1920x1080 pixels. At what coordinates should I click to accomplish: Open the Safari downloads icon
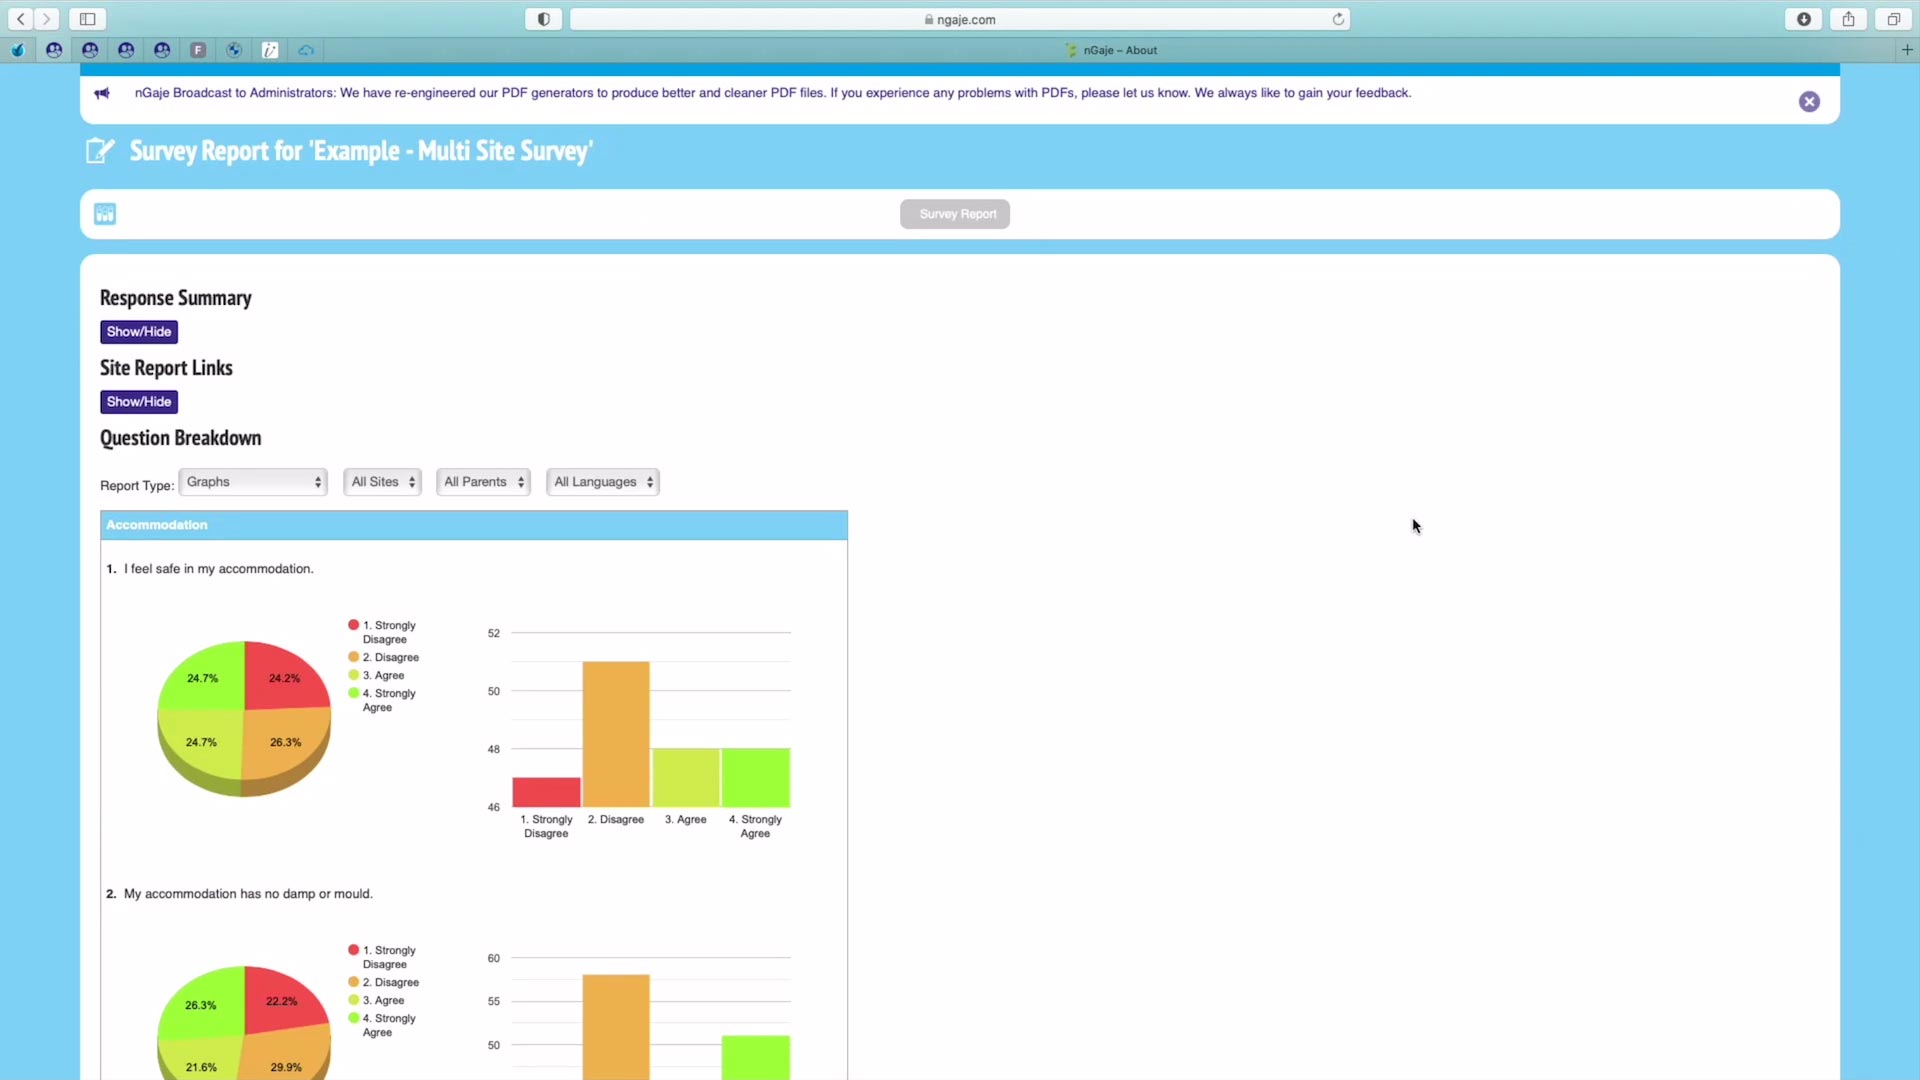(x=1804, y=19)
